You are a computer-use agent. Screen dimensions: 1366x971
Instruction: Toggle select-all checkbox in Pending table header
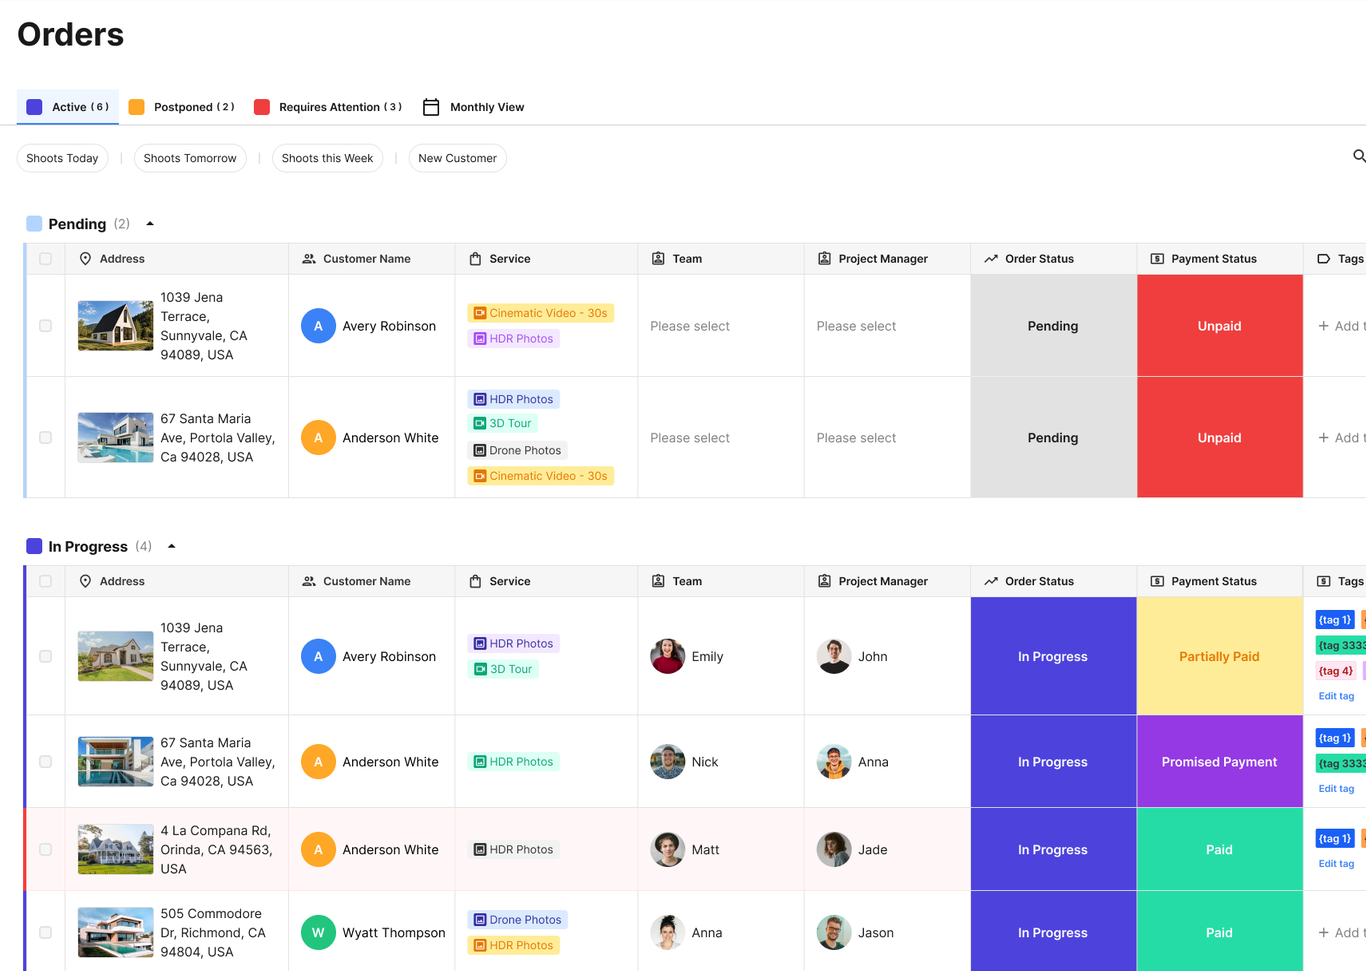[45, 259]
